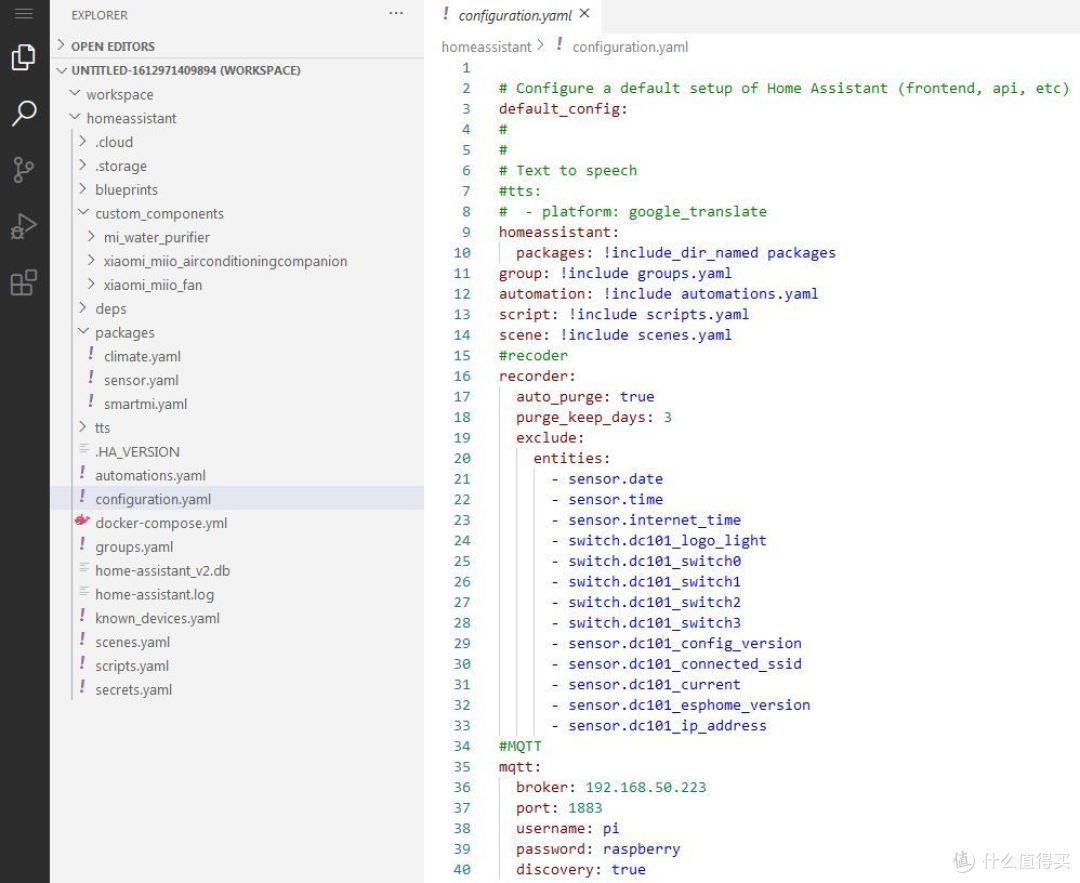Screen dimensions: 1080x883
Task: Click line number 35 in the gutter
Action: click(x=462, y=767)
